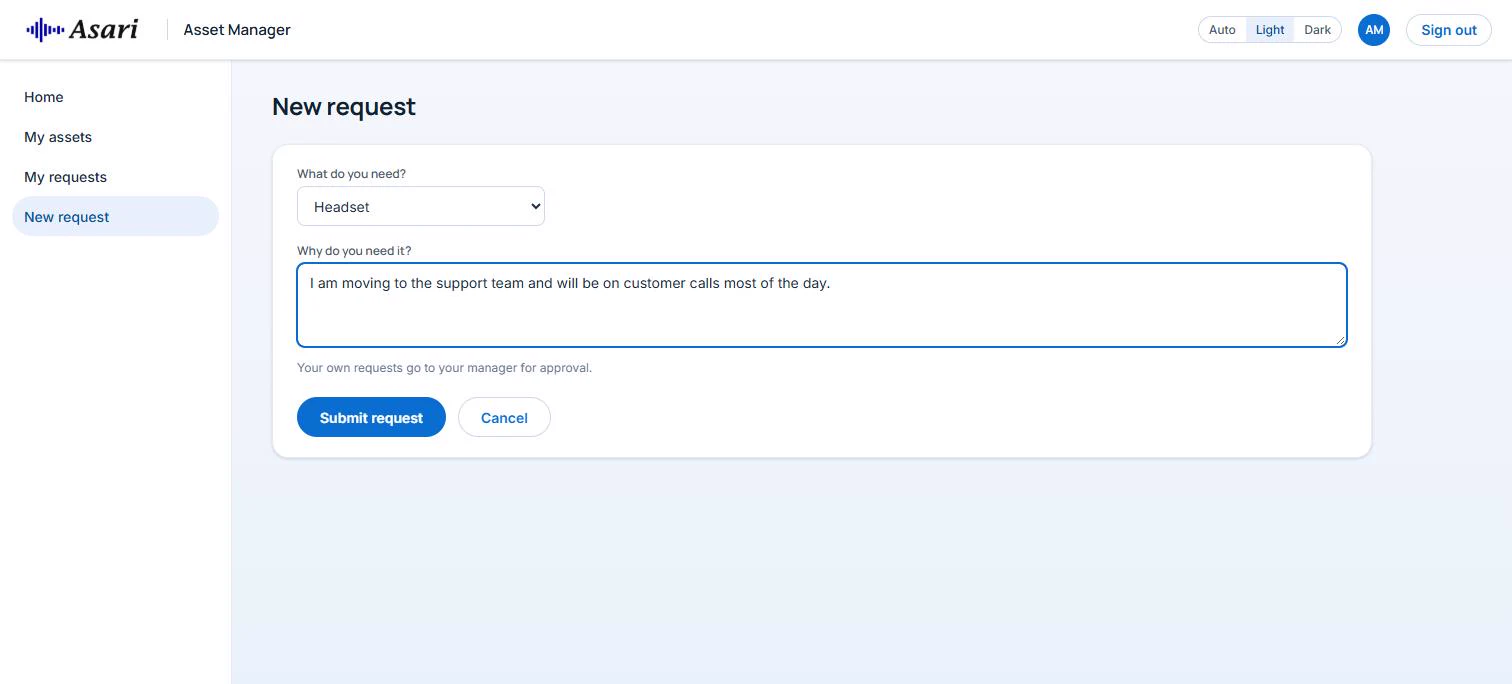Submit the request

[371, 417]
